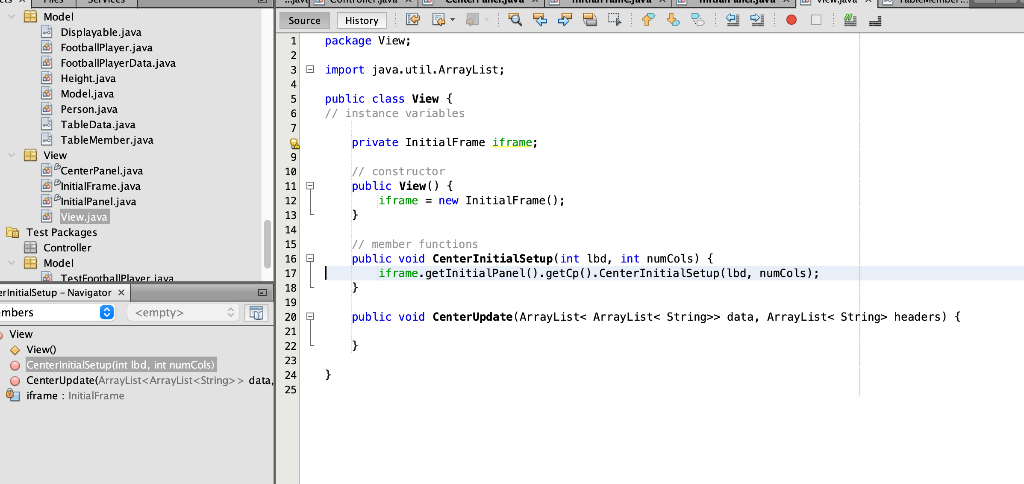Toggle Rectangular Selection mode
This screenshot has width=1024, height=484.
tap(615, 20)
